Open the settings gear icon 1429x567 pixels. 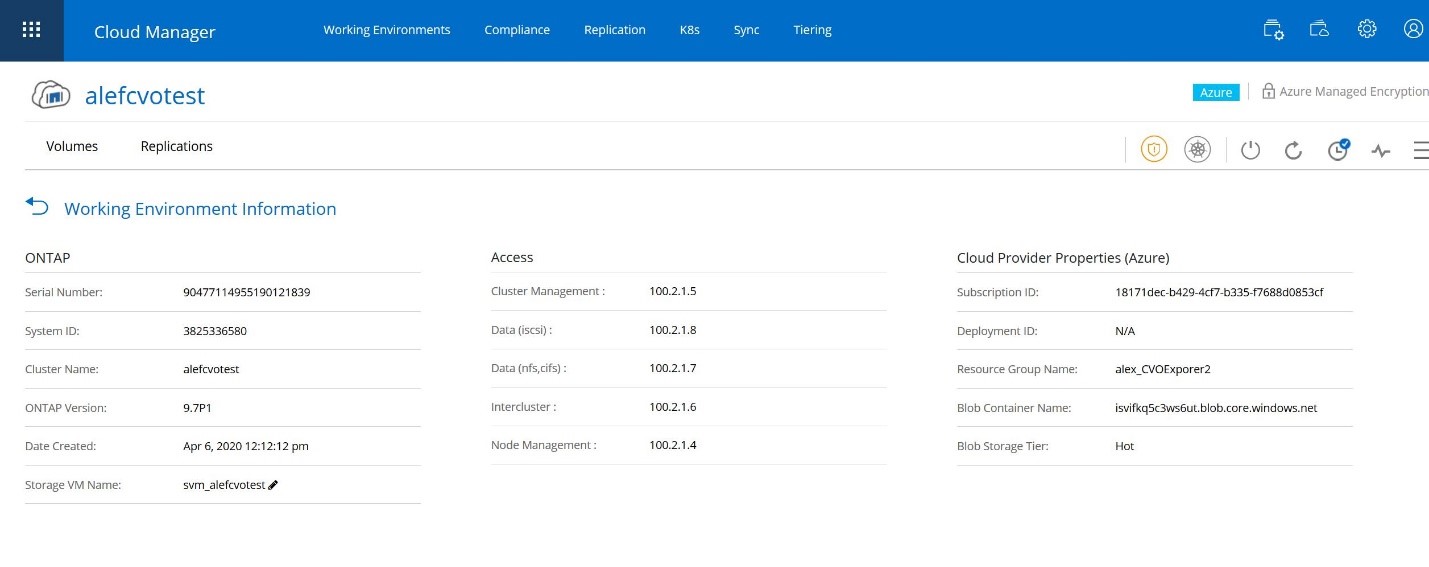[x=1367, y=29]
